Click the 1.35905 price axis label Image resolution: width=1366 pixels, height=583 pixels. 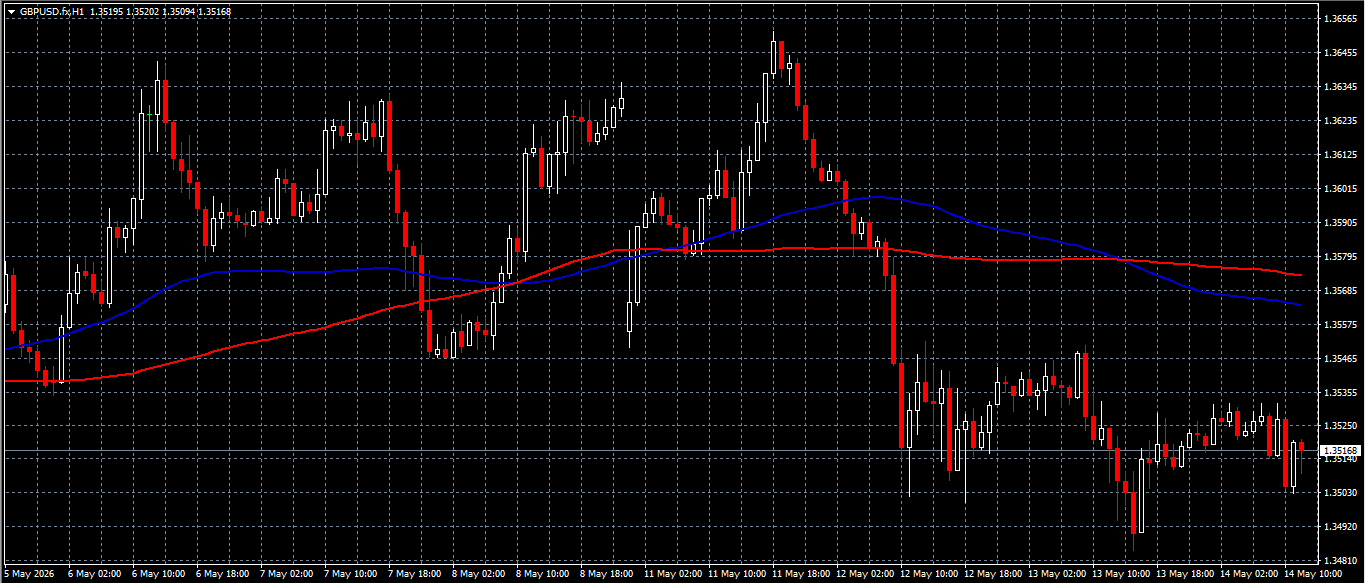[x=1340, y=223]
